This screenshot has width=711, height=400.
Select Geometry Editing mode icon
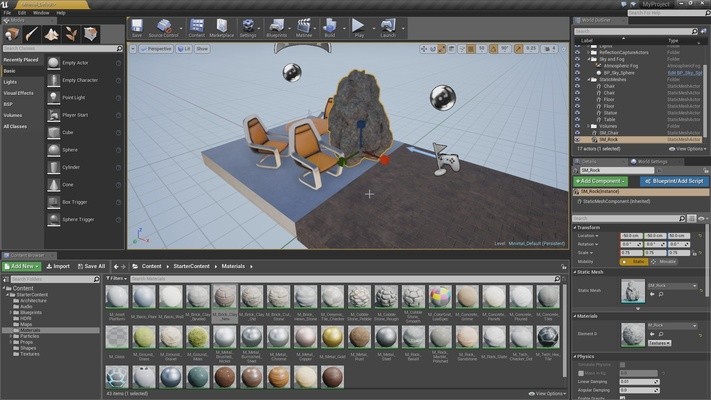(x=90, y=34)
